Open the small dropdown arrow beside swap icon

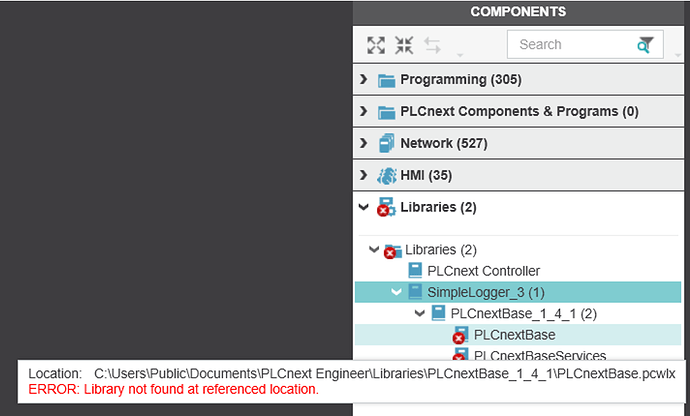(x=460, y=55)
